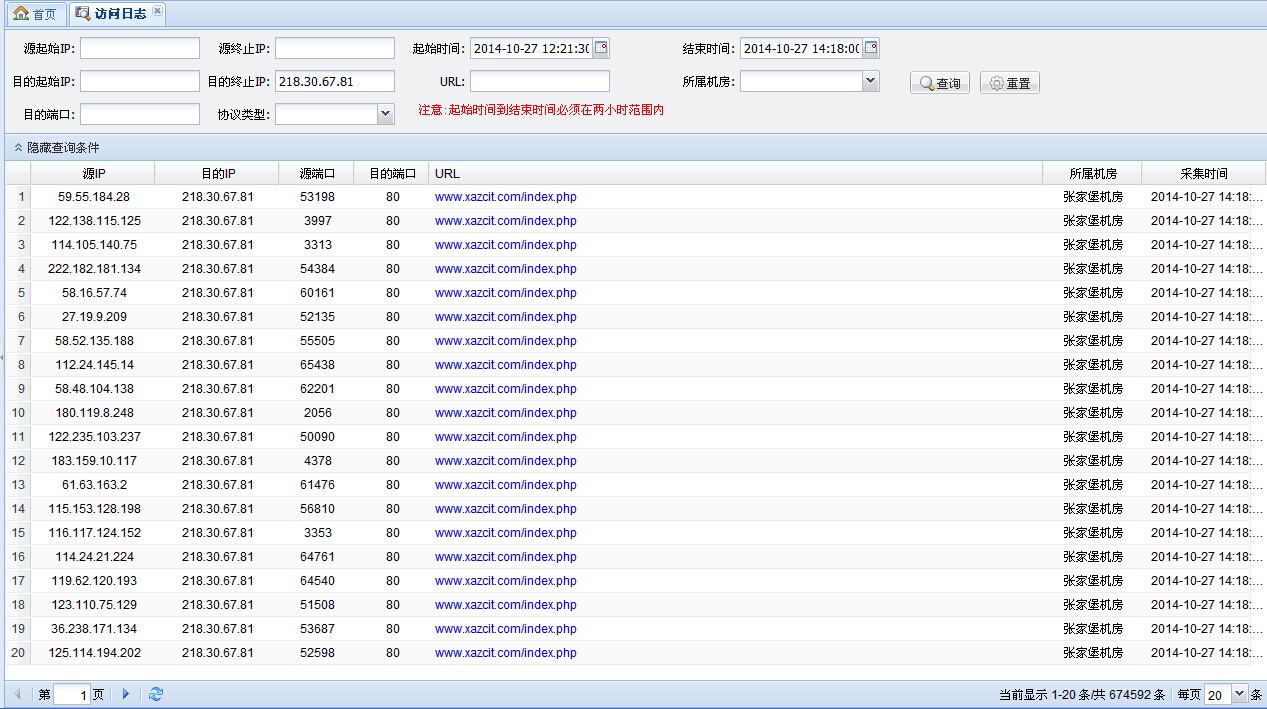Image resolution: width=1267 pixels, height=709 pixels.
Task: Expand the 所属机房 dropdown
Action: tap(870, 82)
